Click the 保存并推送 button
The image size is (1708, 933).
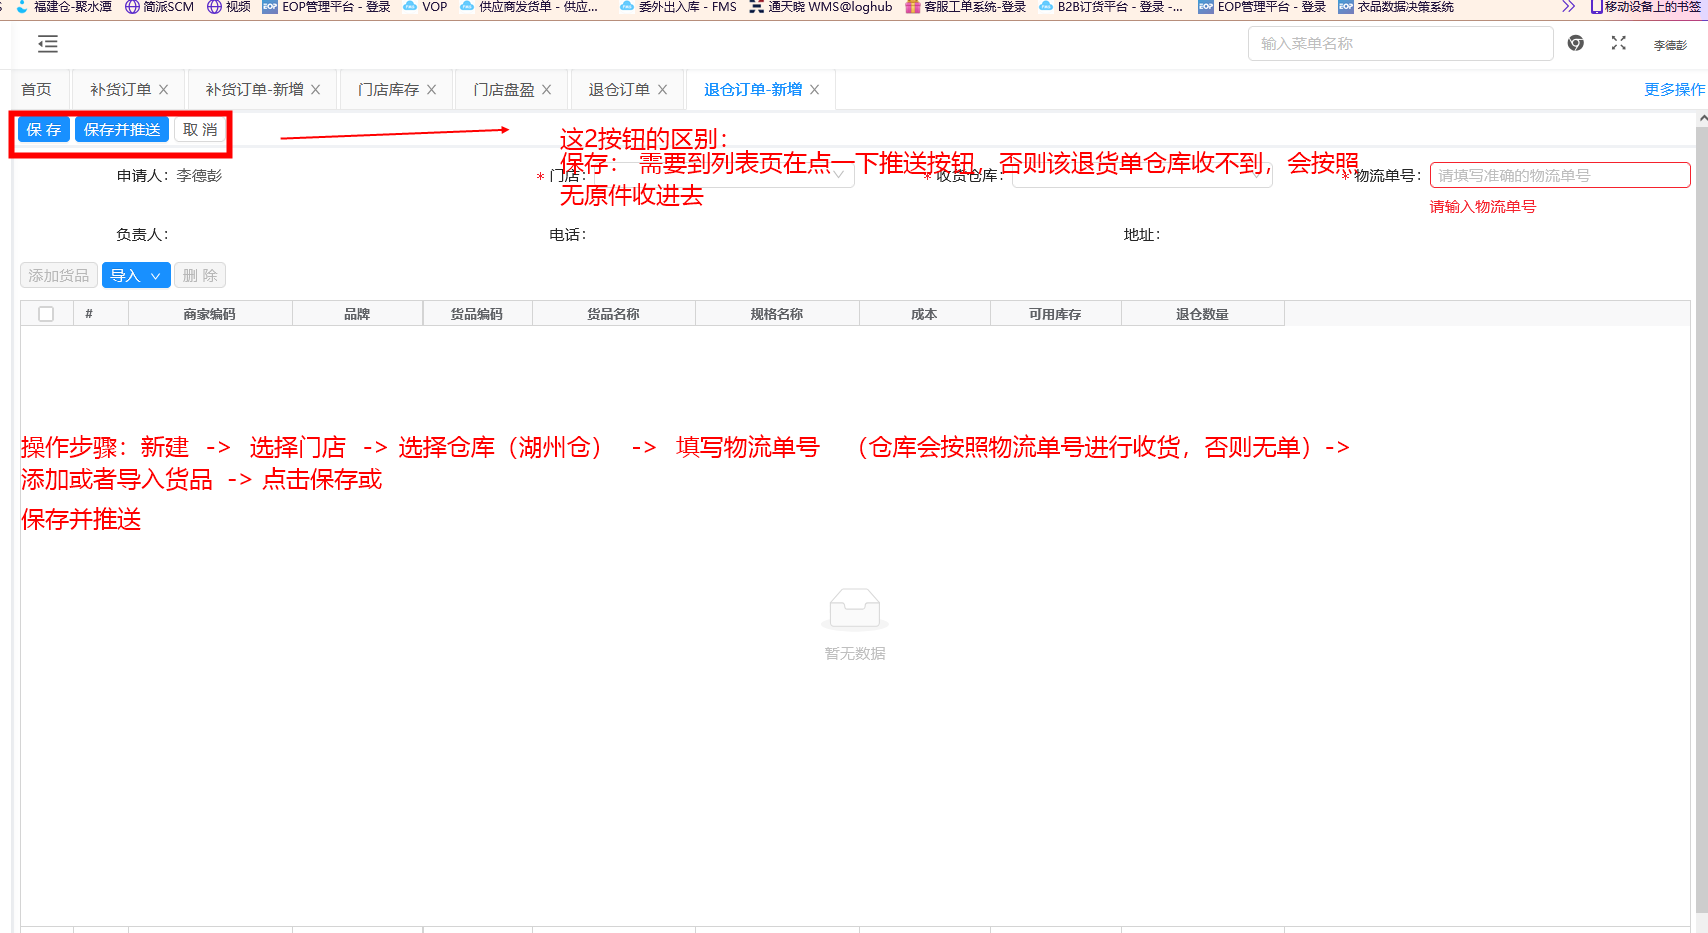click(122, 130)
